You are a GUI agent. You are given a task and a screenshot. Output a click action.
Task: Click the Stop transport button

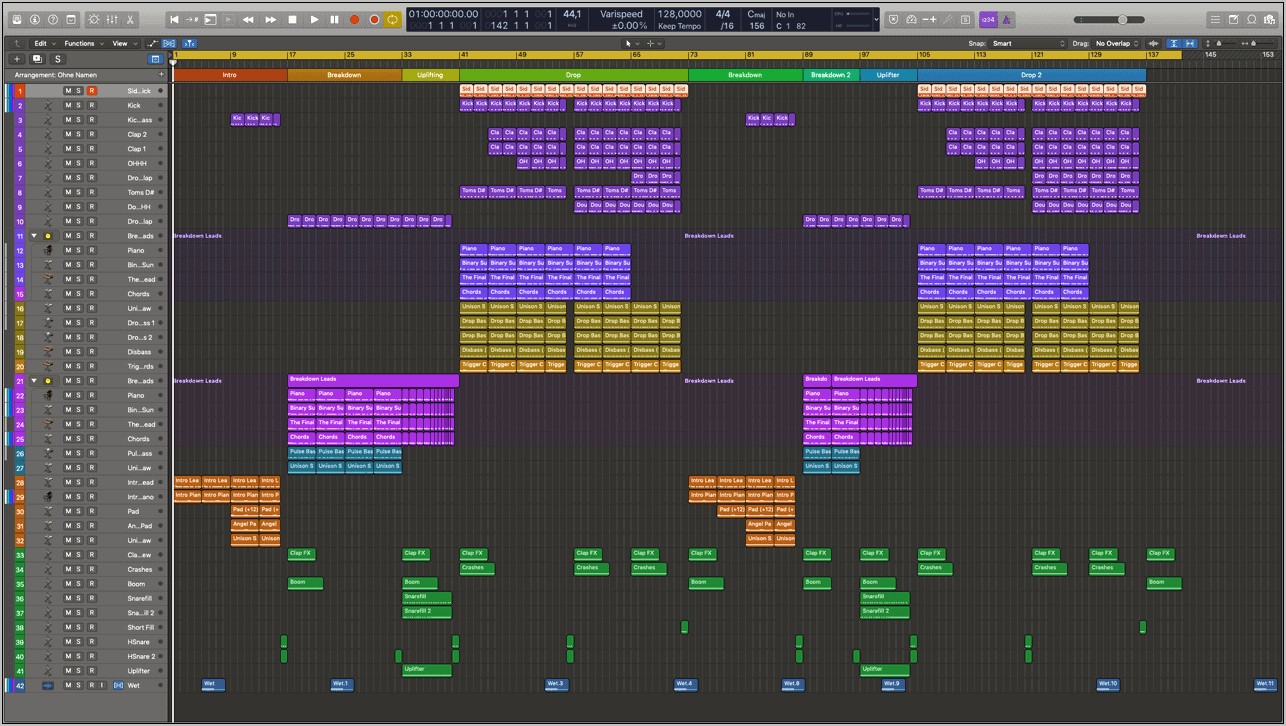(292, 19)
